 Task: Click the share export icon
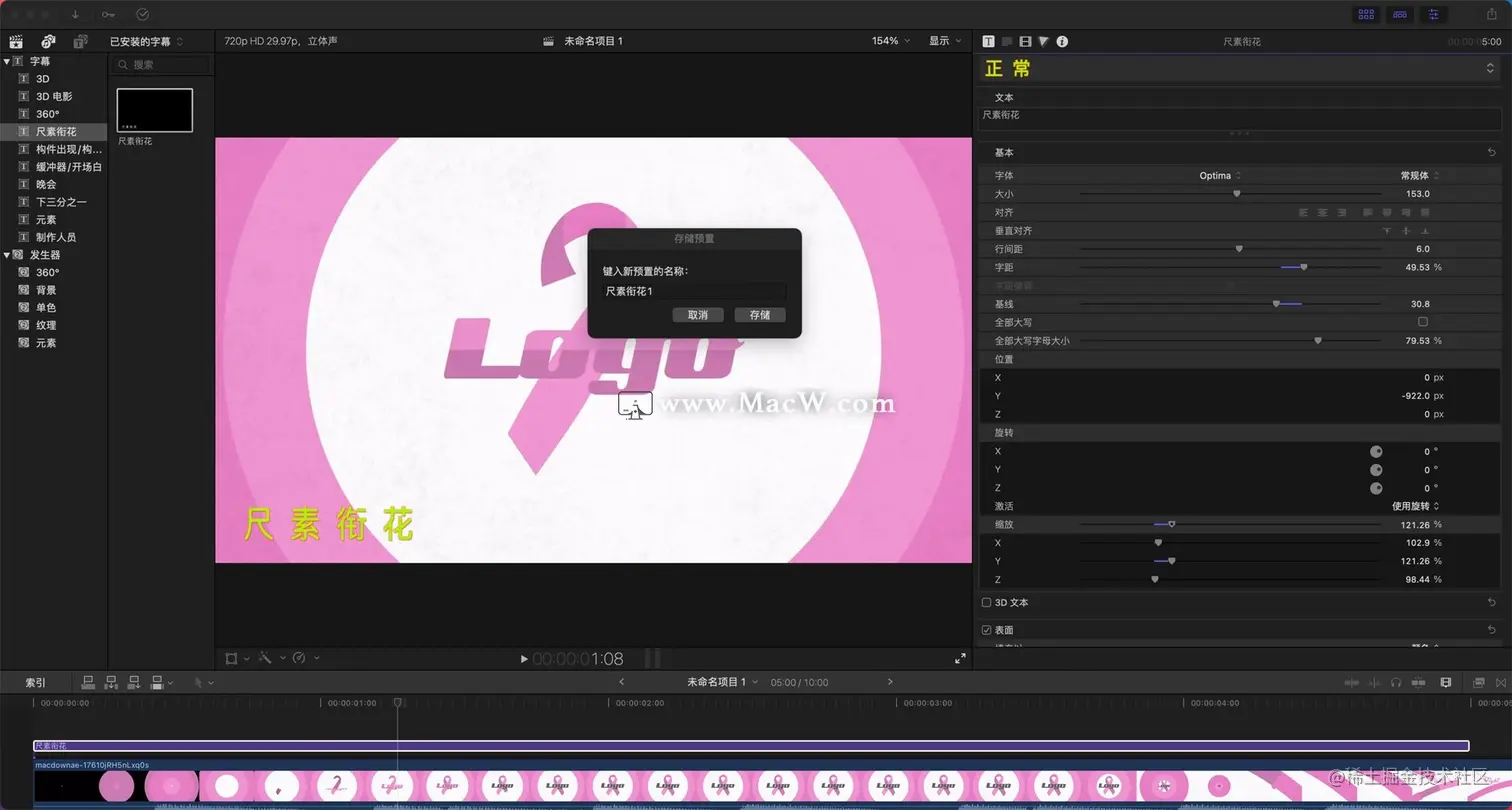click(x=1491, y=14)
